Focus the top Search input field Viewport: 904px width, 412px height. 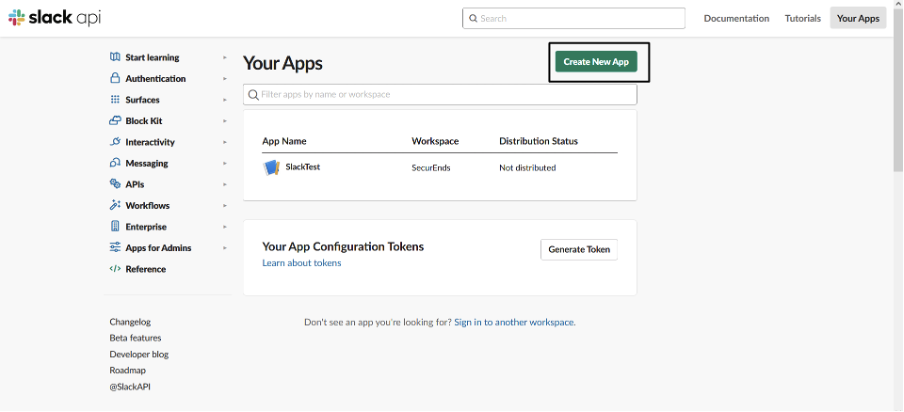[x=574, y=18]
